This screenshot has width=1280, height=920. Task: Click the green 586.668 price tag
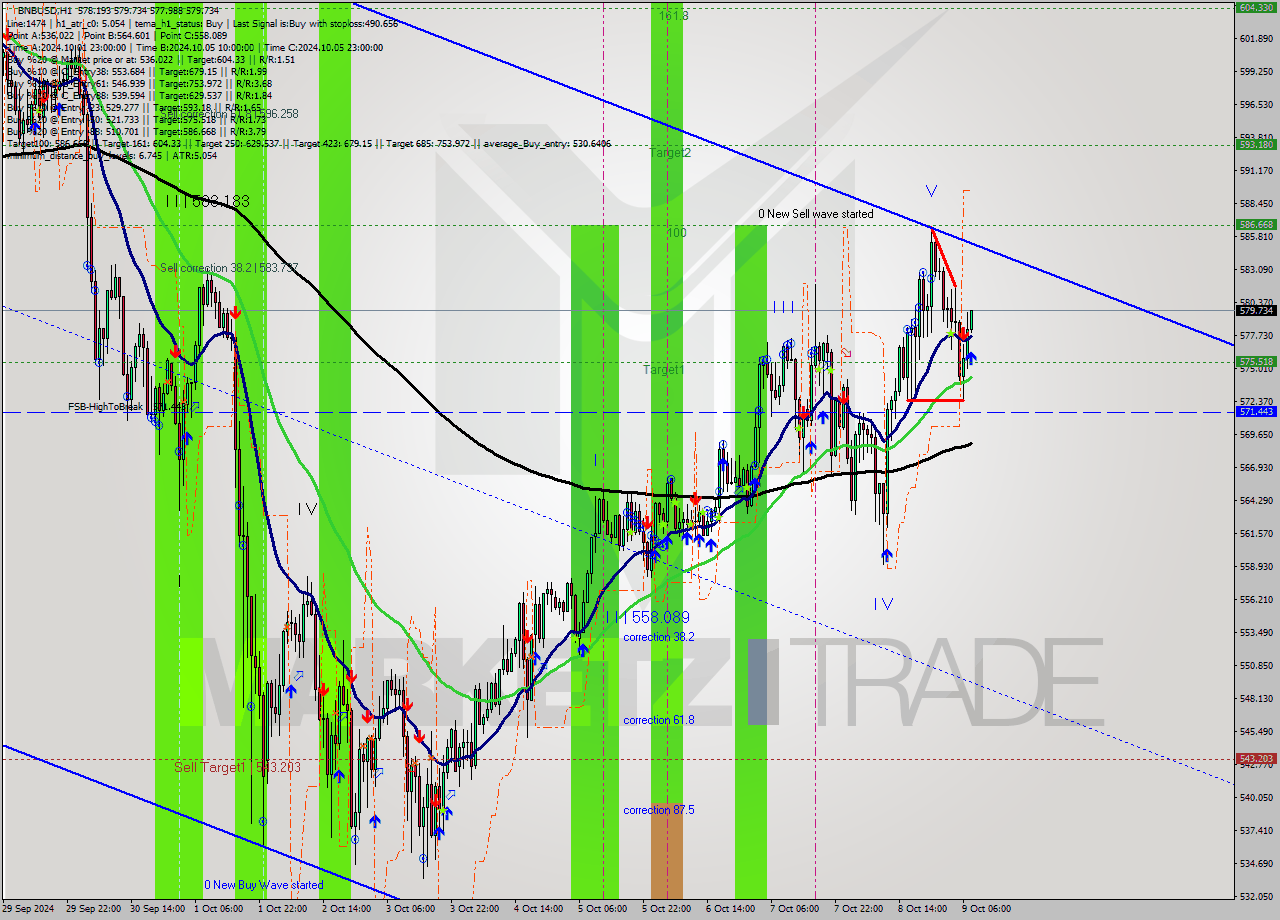[x=1256, y=224]
